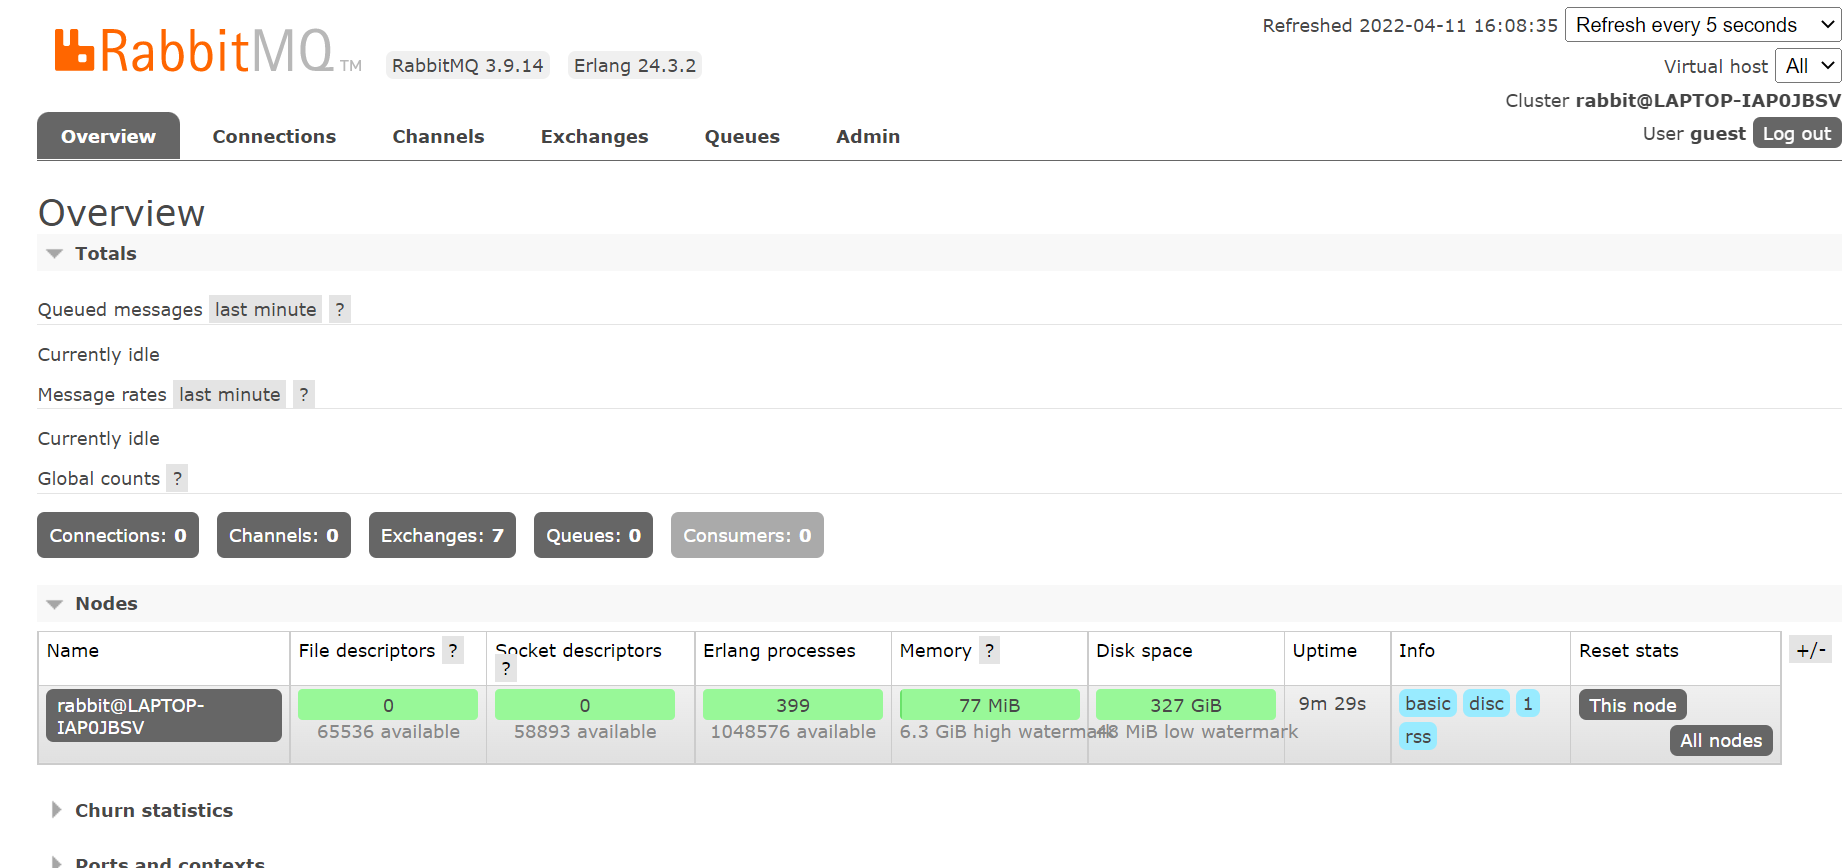Change Message rates 'last minute' range

point(229,395)
